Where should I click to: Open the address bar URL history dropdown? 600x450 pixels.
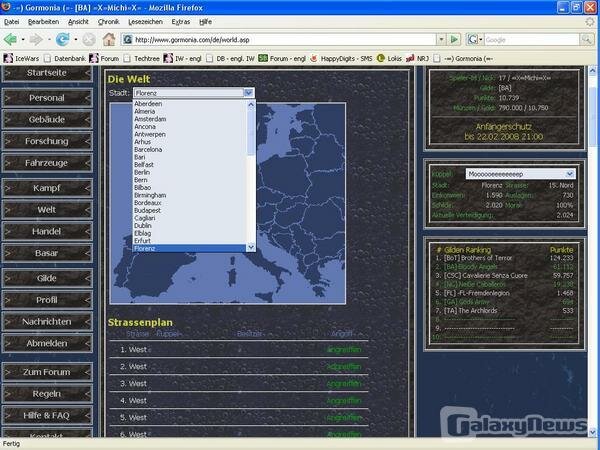point(442,40)
